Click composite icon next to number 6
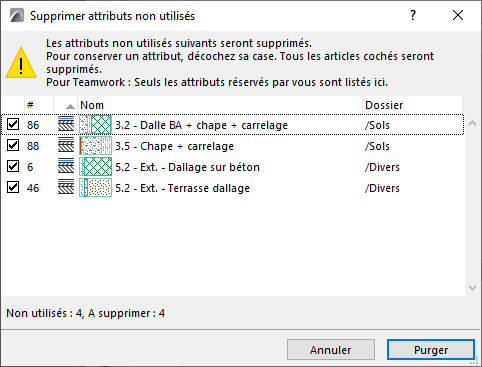This screenshot has height=367, width=482. point(66,167)
